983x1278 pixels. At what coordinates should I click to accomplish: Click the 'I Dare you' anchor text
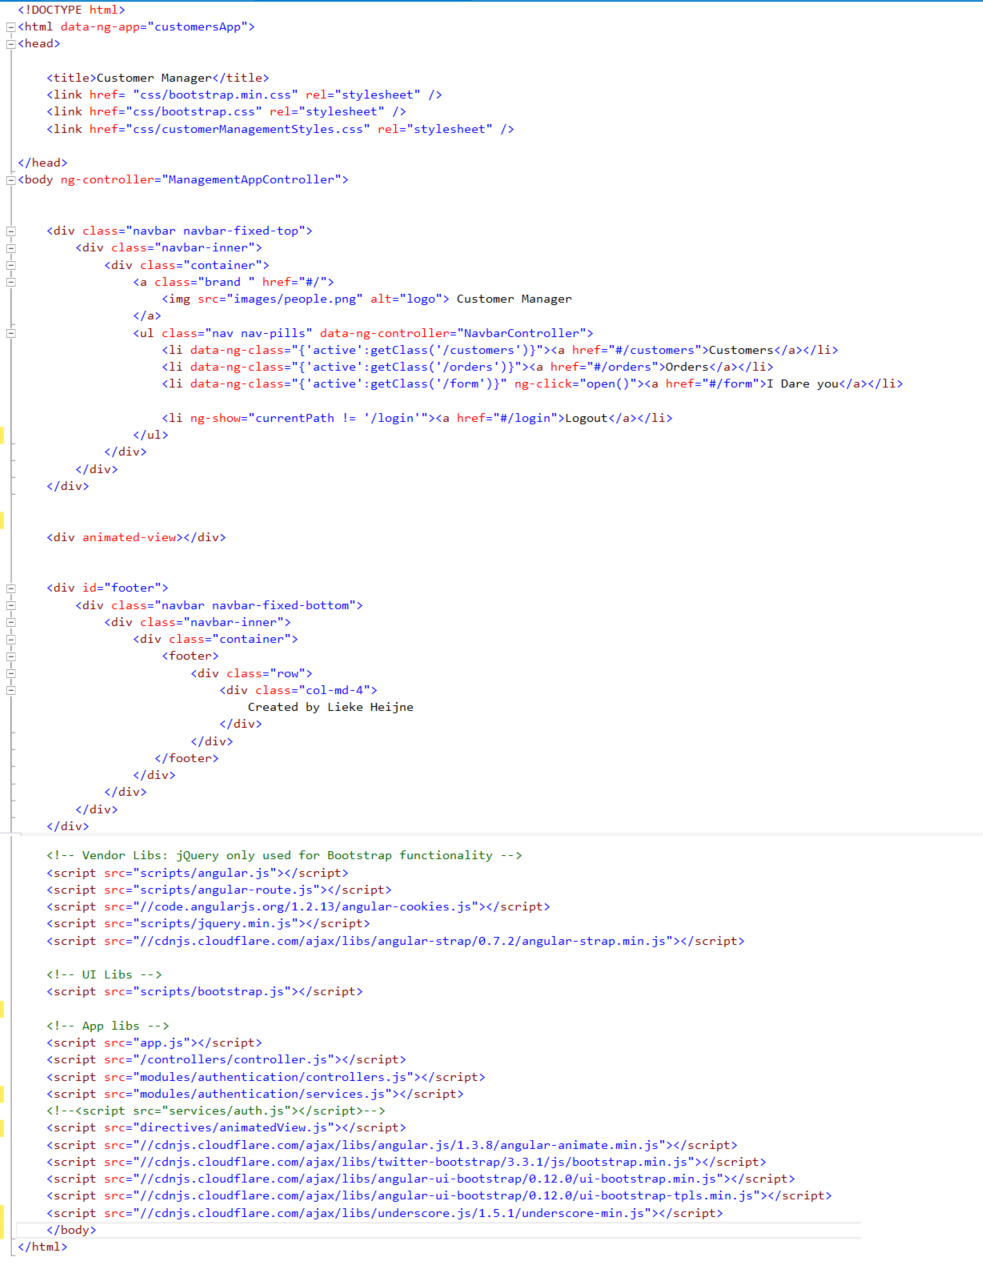[x=803, y=384]
